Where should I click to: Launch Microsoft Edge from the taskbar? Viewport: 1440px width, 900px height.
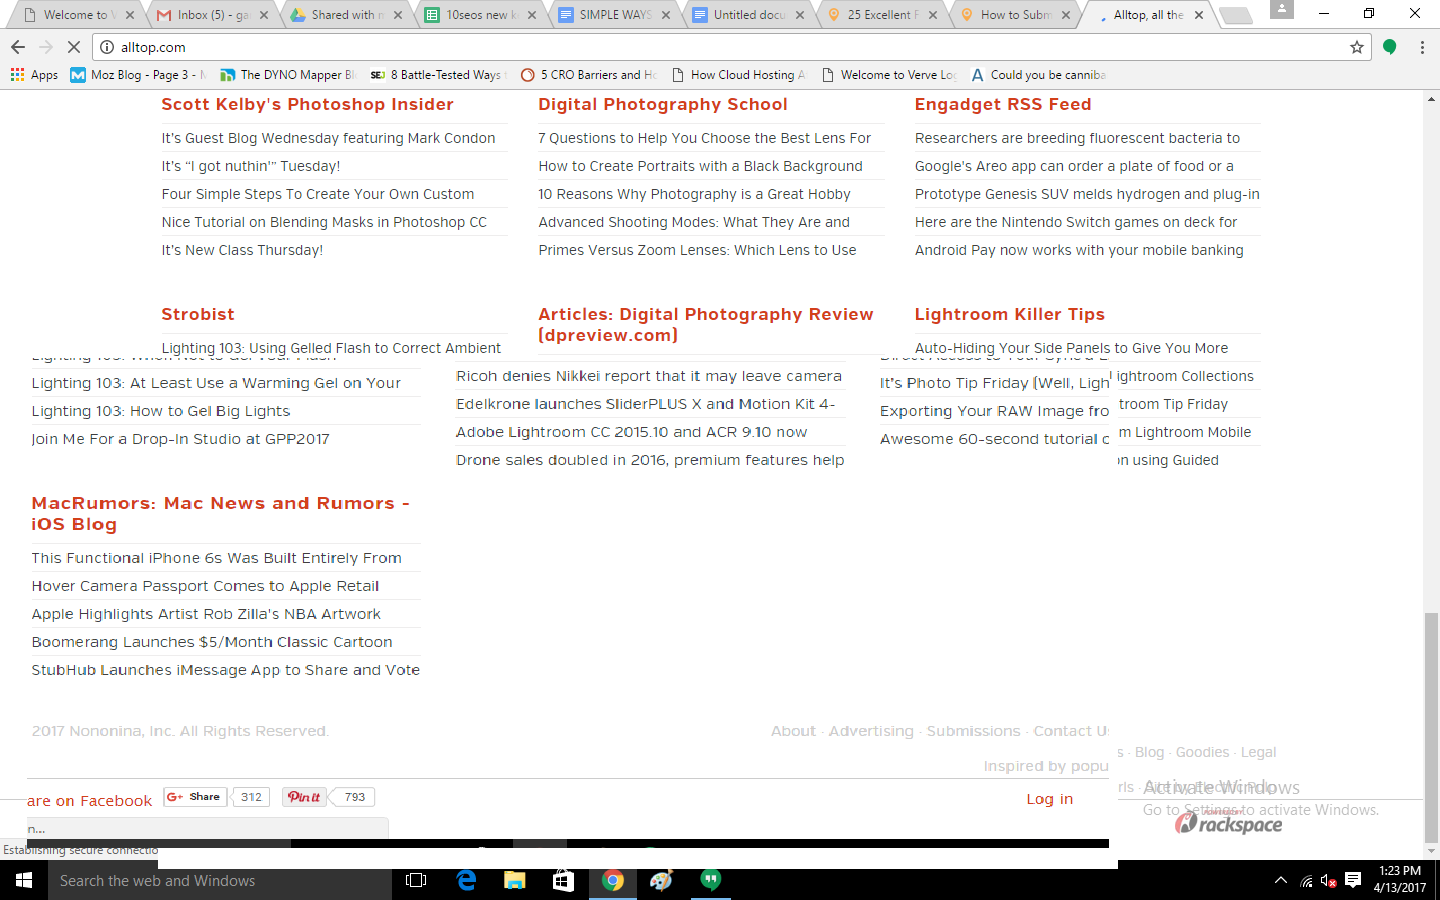pos(466,880)
